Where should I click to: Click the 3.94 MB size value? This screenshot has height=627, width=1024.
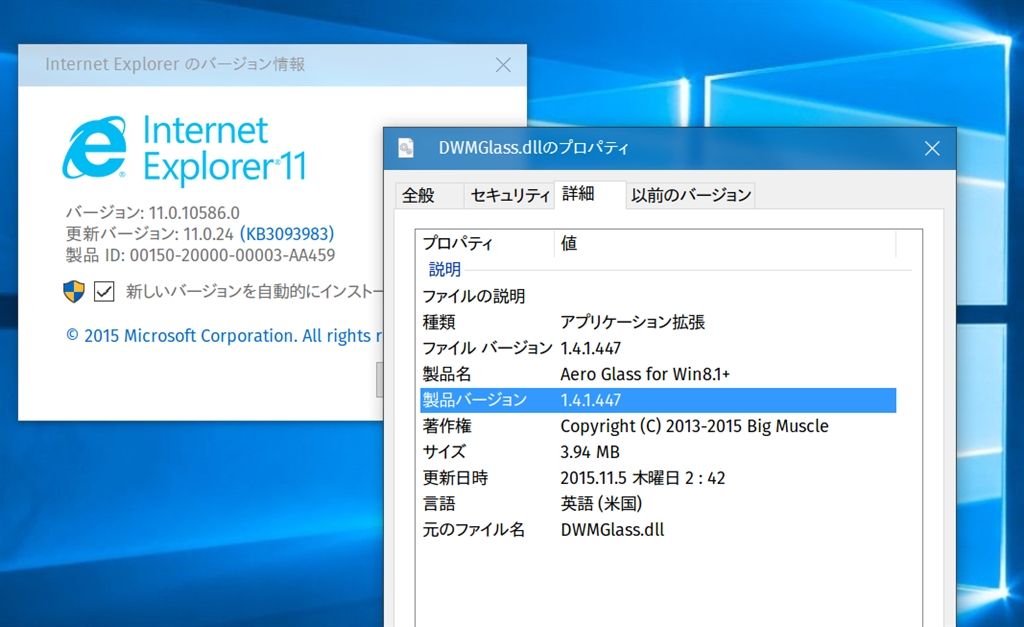[590, 452]
